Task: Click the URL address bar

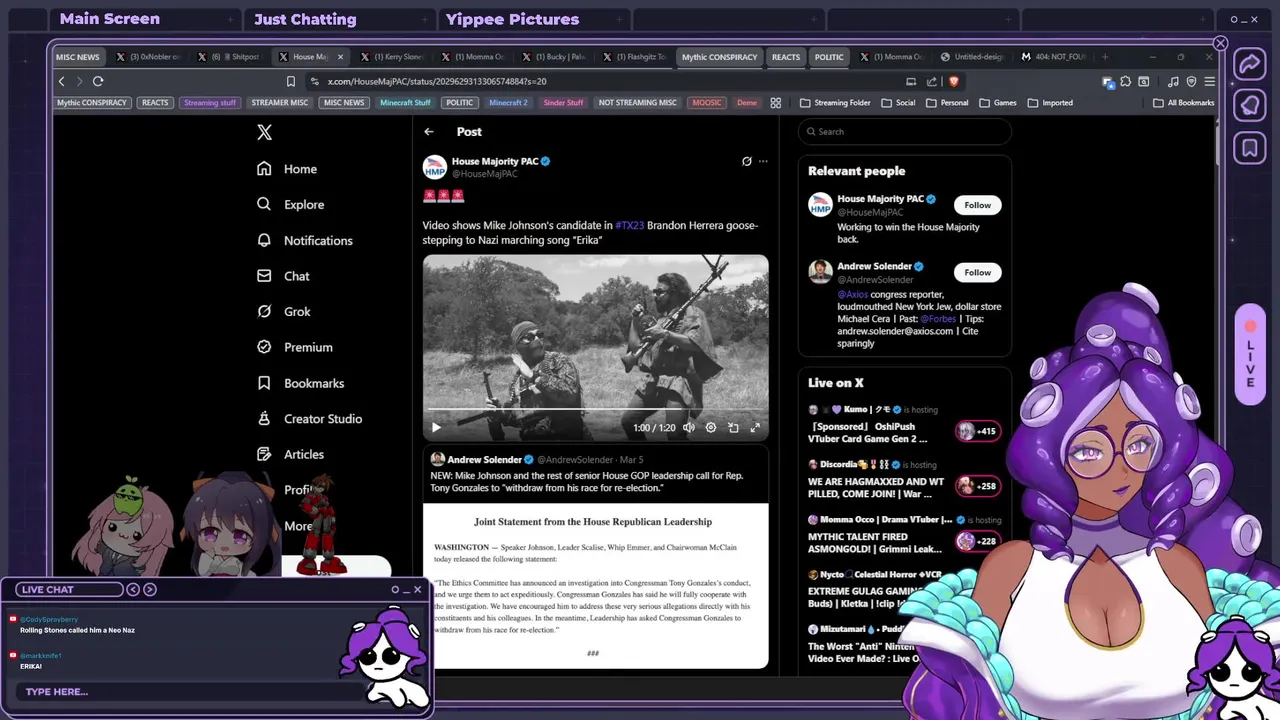Action: [x=600, y=81]
